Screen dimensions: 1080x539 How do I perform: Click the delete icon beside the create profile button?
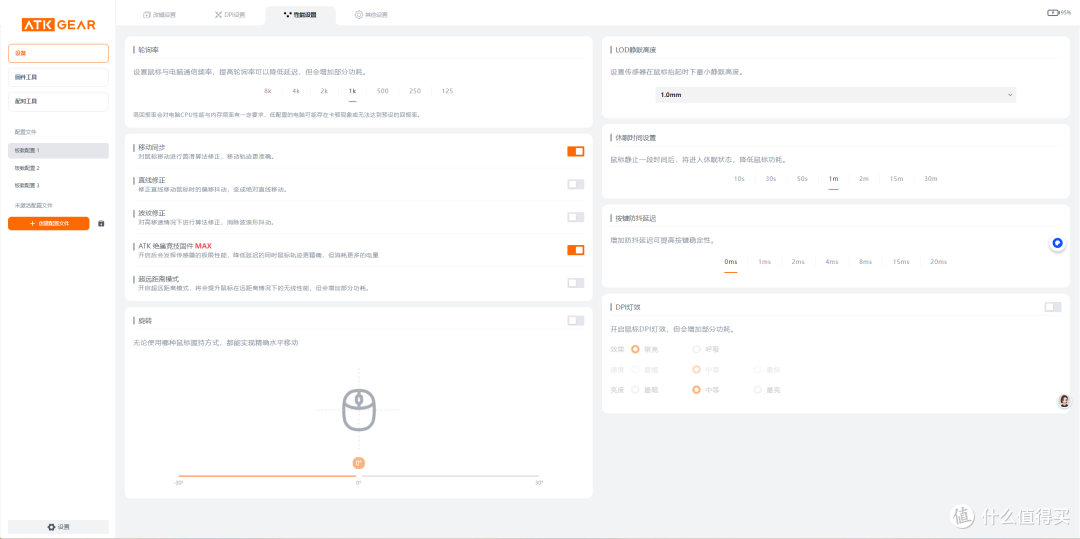coord(101,224)
